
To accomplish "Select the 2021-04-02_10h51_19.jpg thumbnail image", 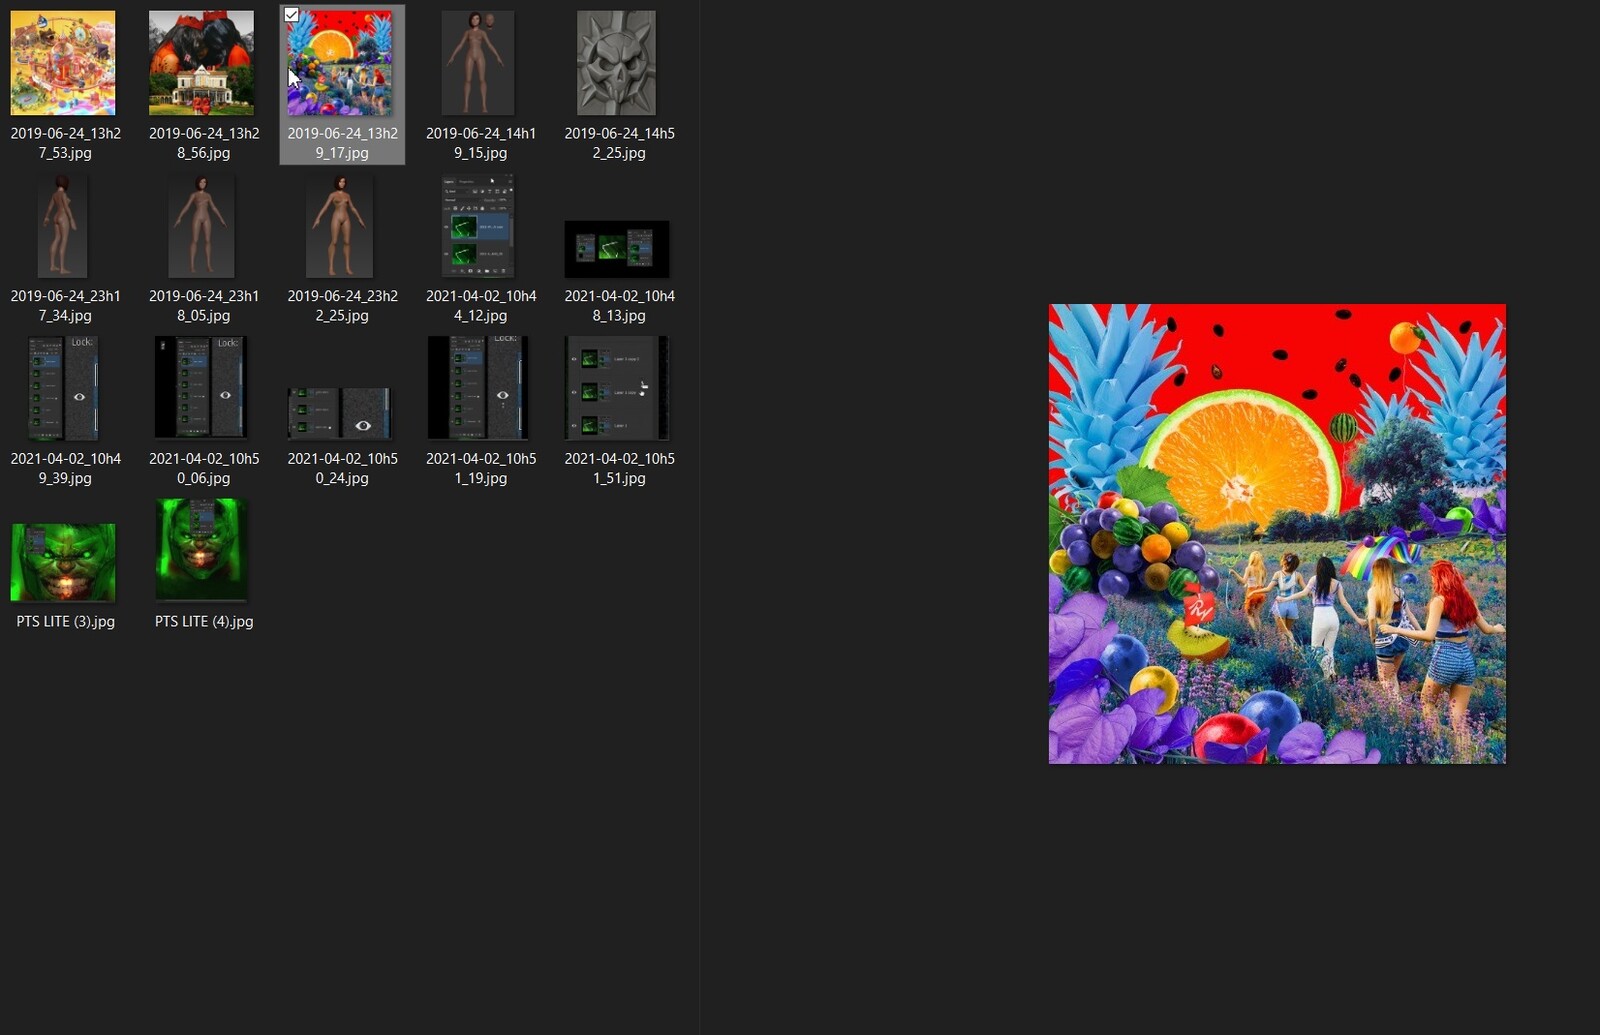I will [478, 388].
